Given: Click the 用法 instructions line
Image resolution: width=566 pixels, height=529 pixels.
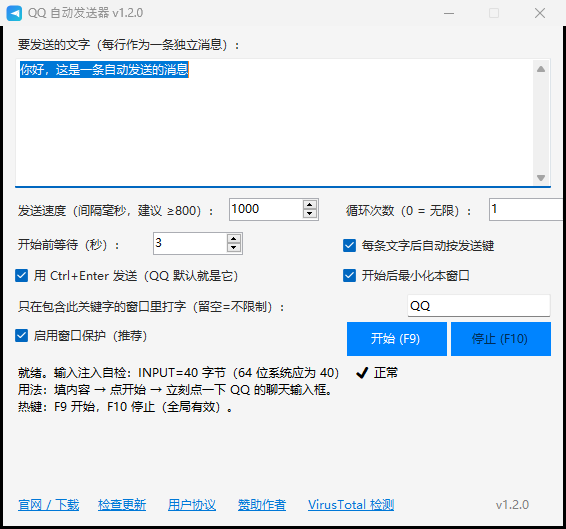Looking at the screenshot, I should 175,390.
